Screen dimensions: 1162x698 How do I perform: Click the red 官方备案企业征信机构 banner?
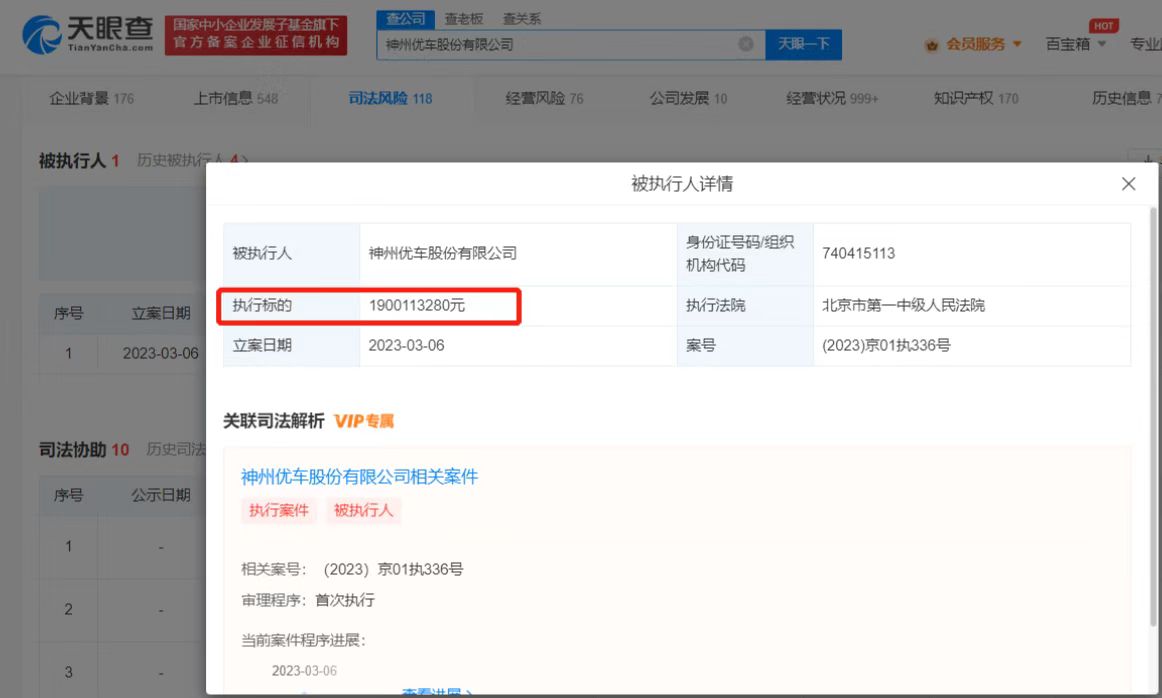pyautogui.click(x=256, y=35)
